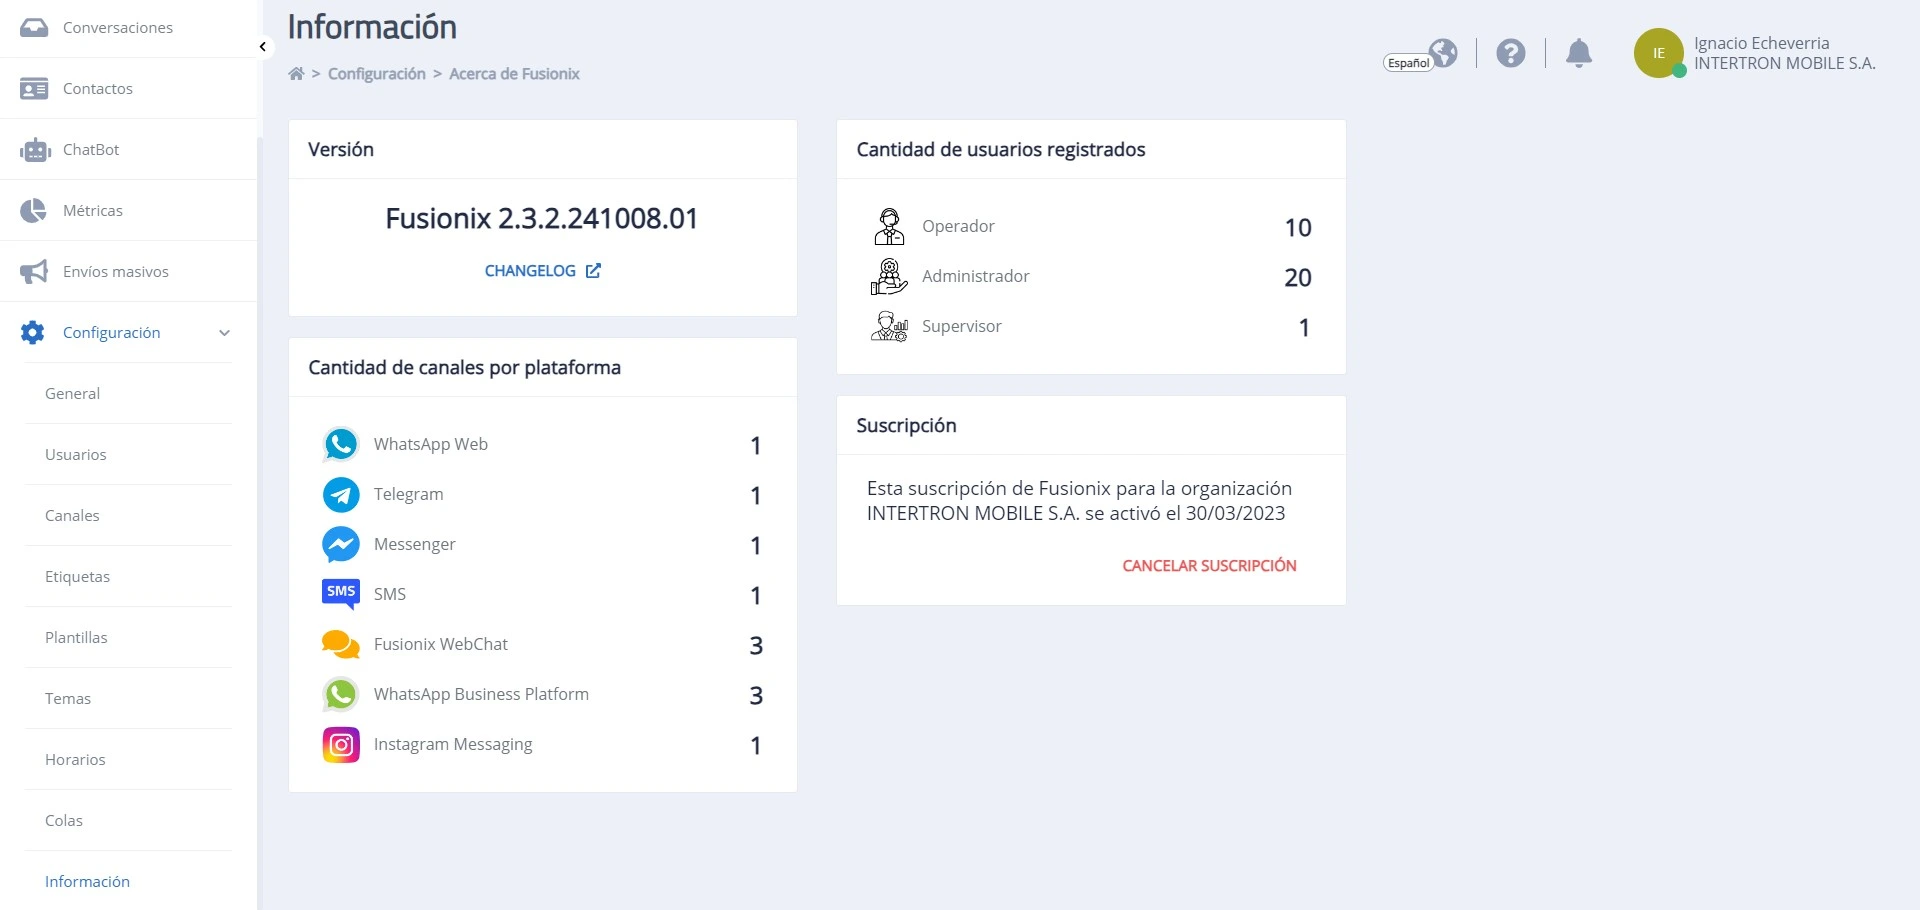Open the Métricas menu label
The height and width of the screenshot is (910, 1920).
93,211
